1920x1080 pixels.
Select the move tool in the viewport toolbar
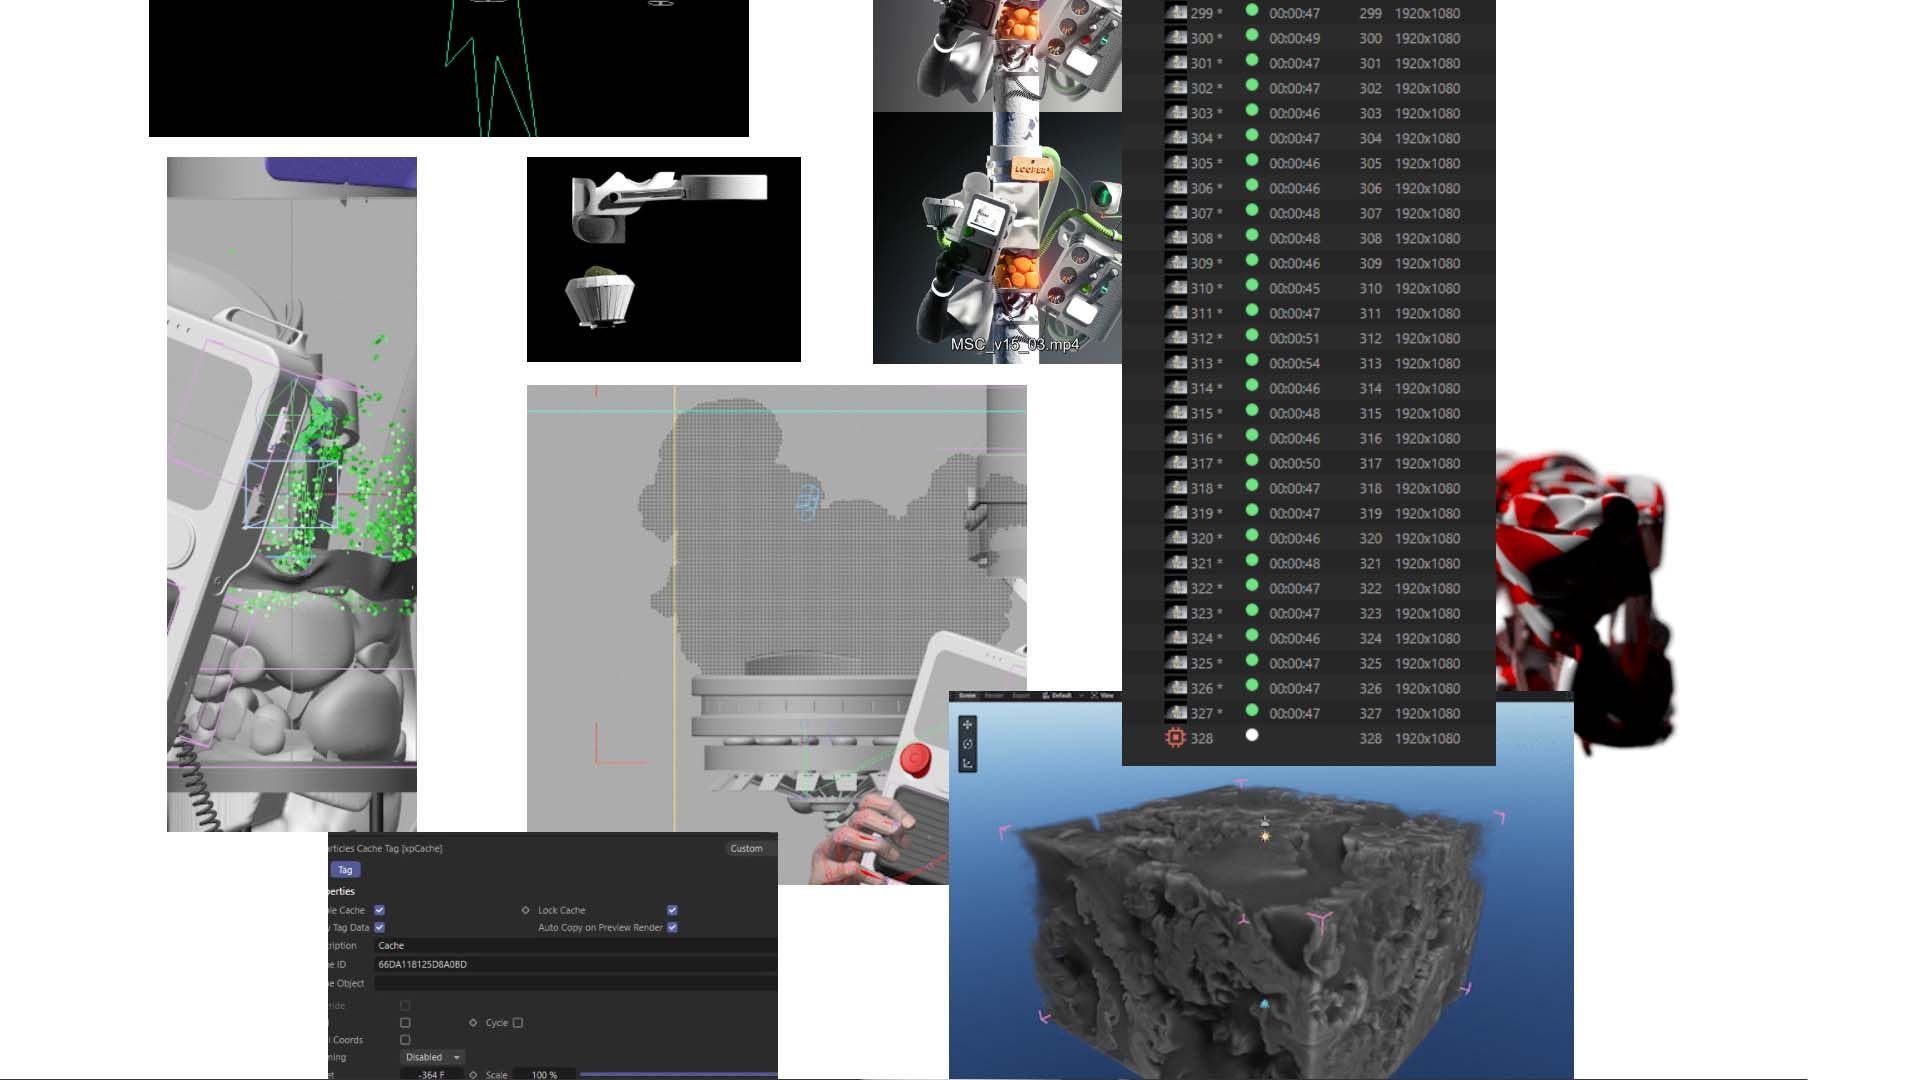pyautogui.click(x=967, y=725)
